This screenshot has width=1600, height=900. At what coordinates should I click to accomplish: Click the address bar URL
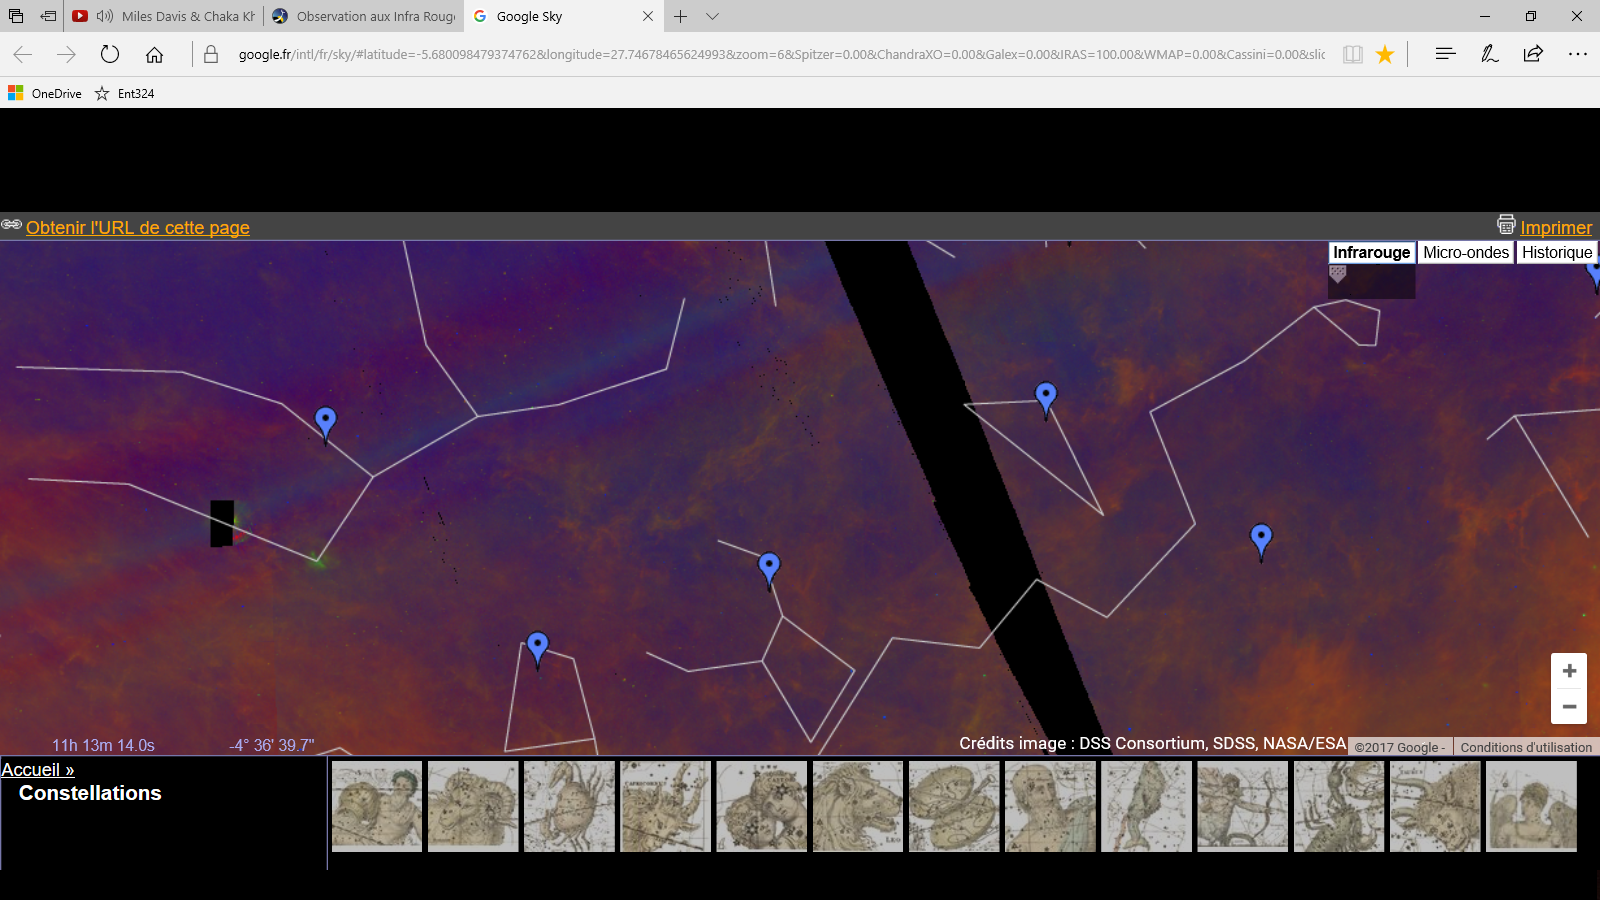click(x=782, y=55)
